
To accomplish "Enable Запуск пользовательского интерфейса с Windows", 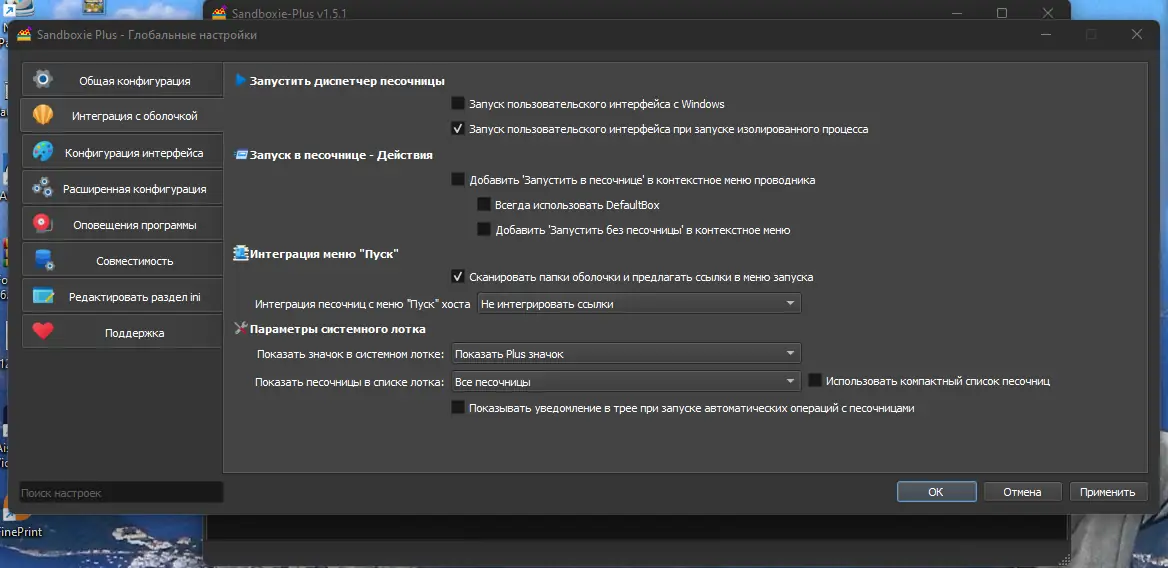I will (458, 103).
